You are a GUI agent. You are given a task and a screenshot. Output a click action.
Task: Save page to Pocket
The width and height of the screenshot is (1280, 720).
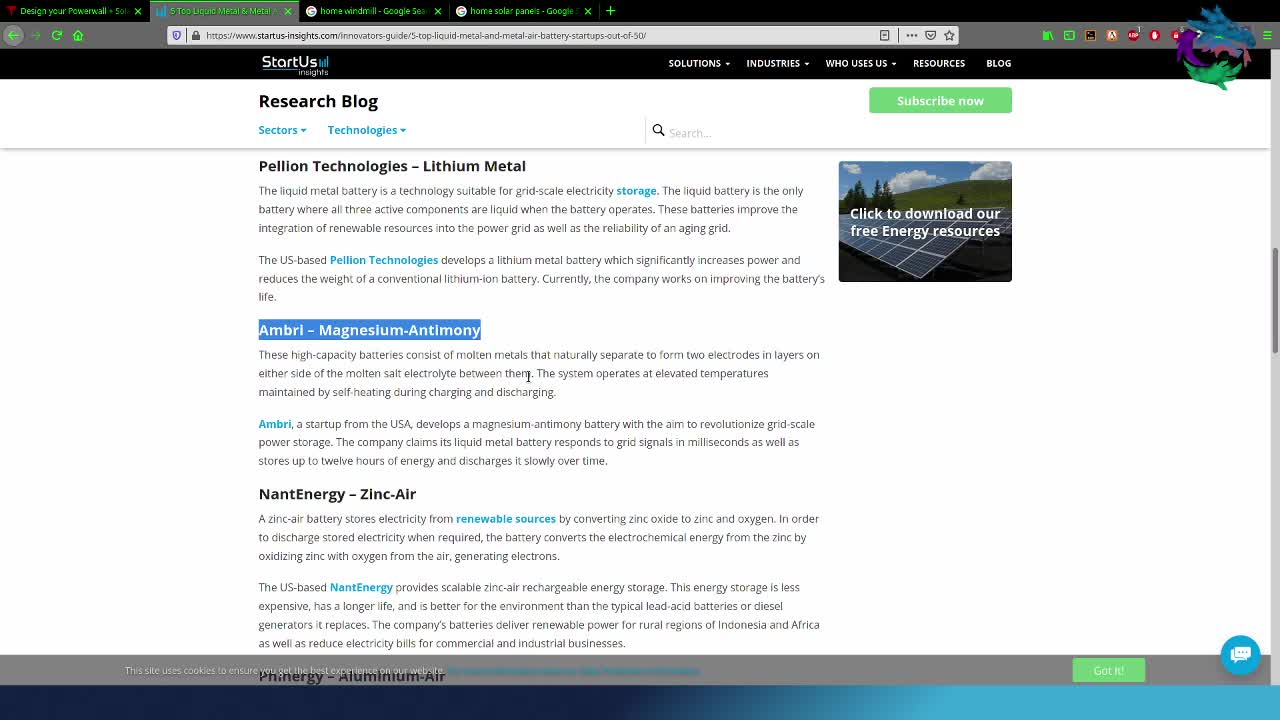coord(930,35)
